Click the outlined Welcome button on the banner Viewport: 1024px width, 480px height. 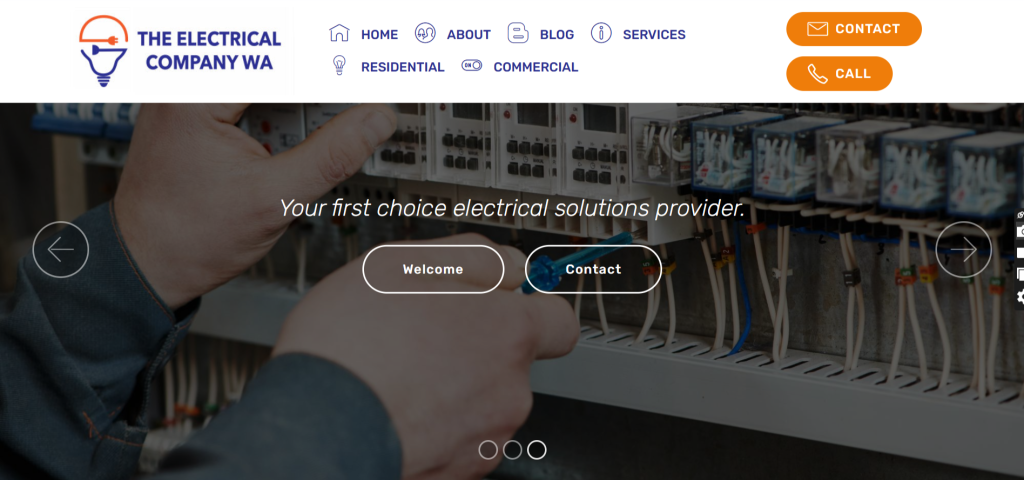[433, 269]
